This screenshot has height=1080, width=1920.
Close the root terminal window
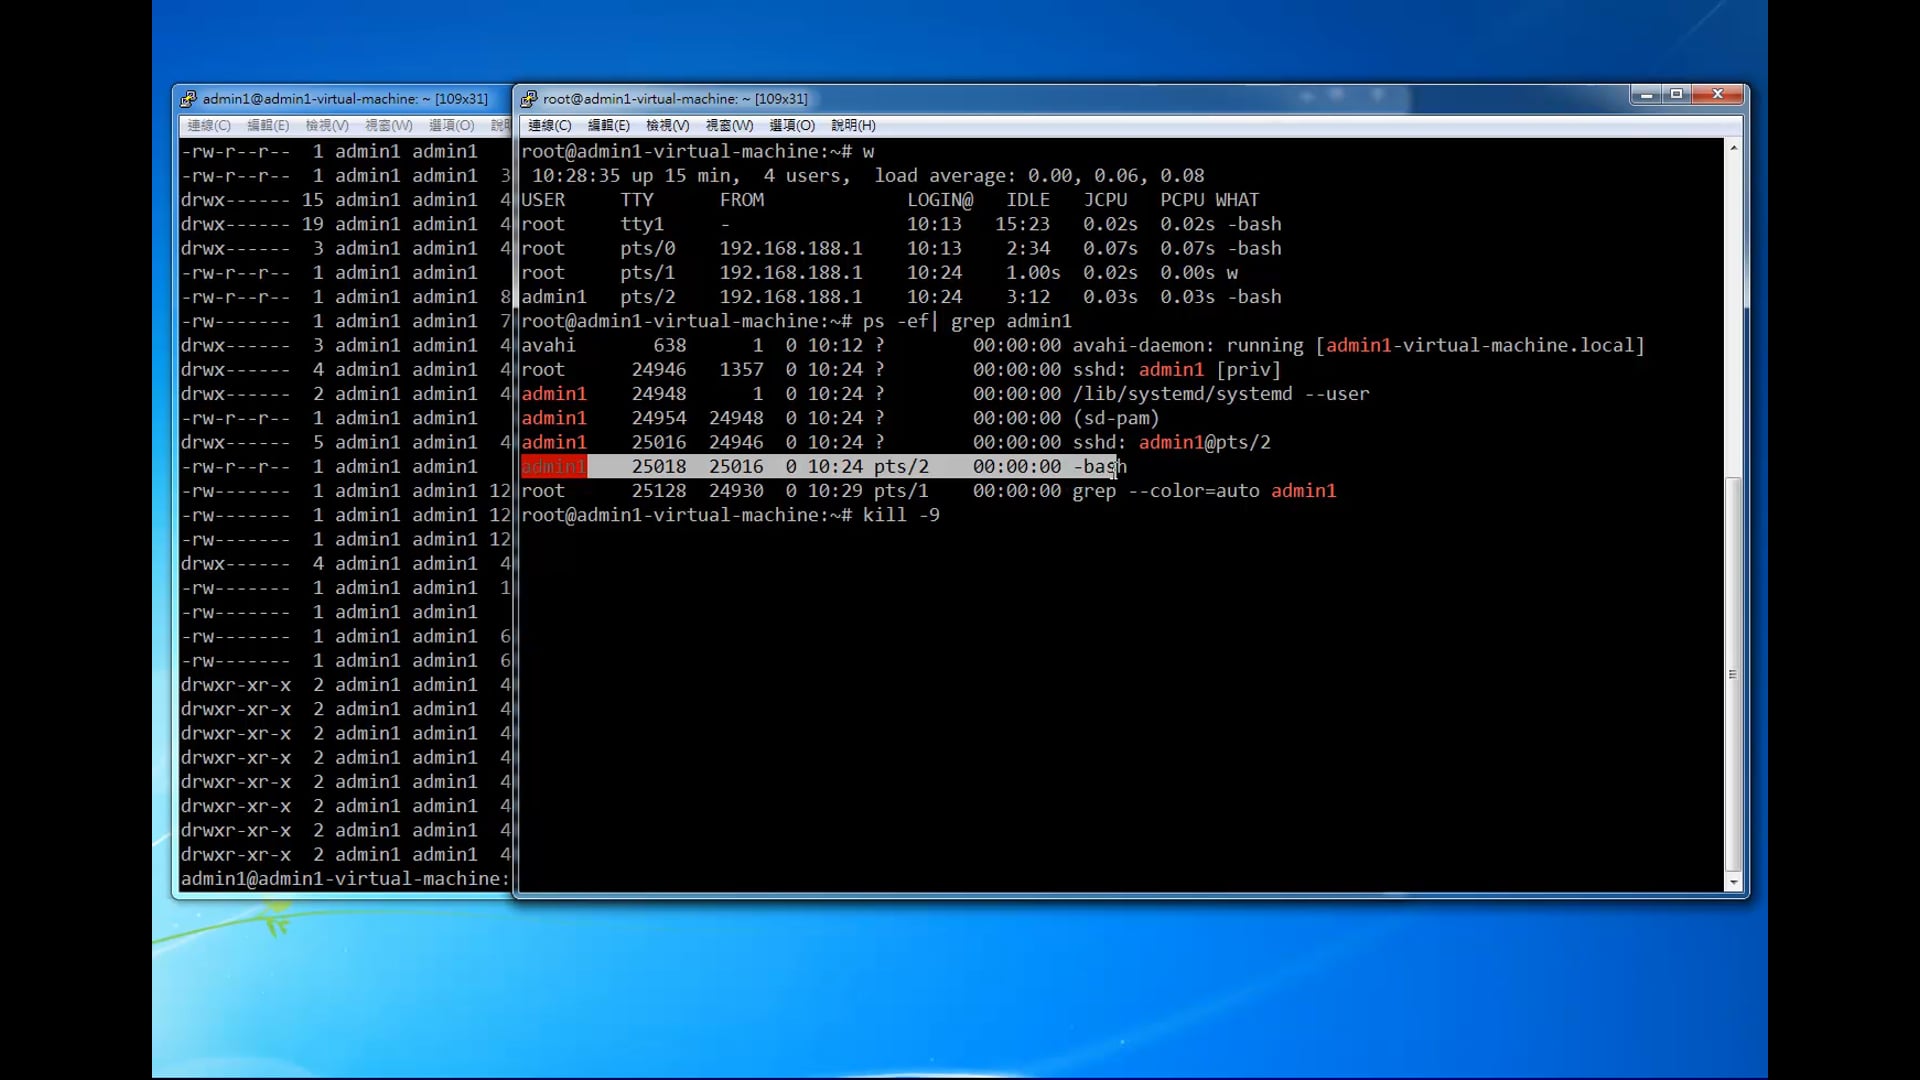coord(1718,94)
